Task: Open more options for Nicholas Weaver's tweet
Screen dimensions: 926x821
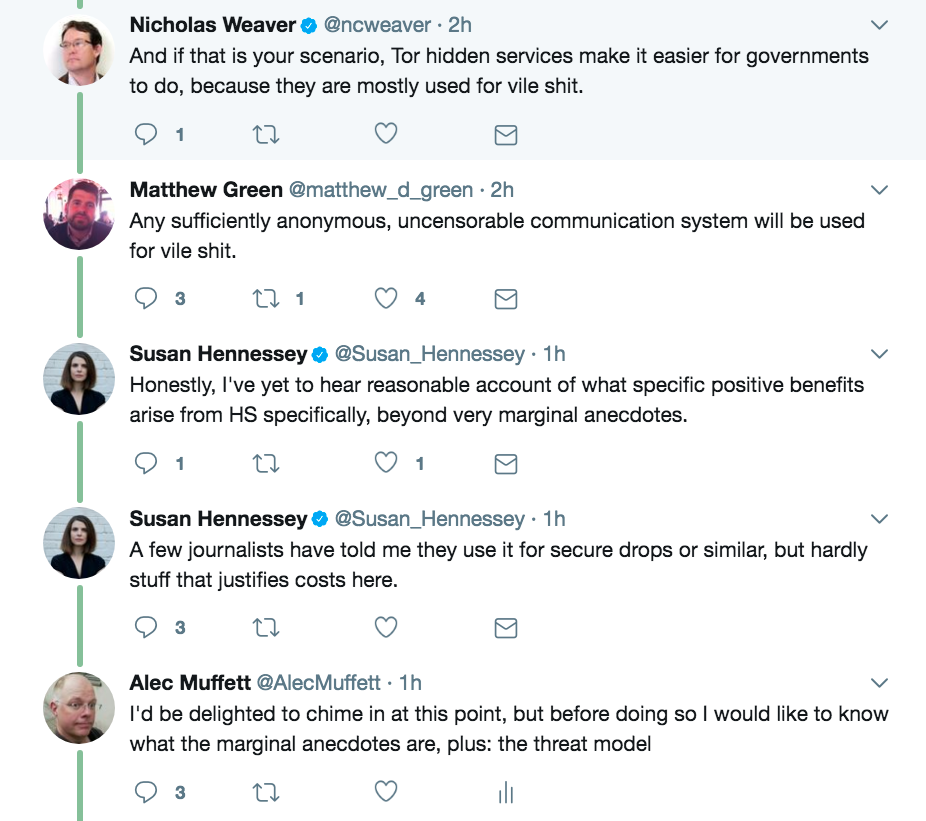Action: (x=879, y=25)
